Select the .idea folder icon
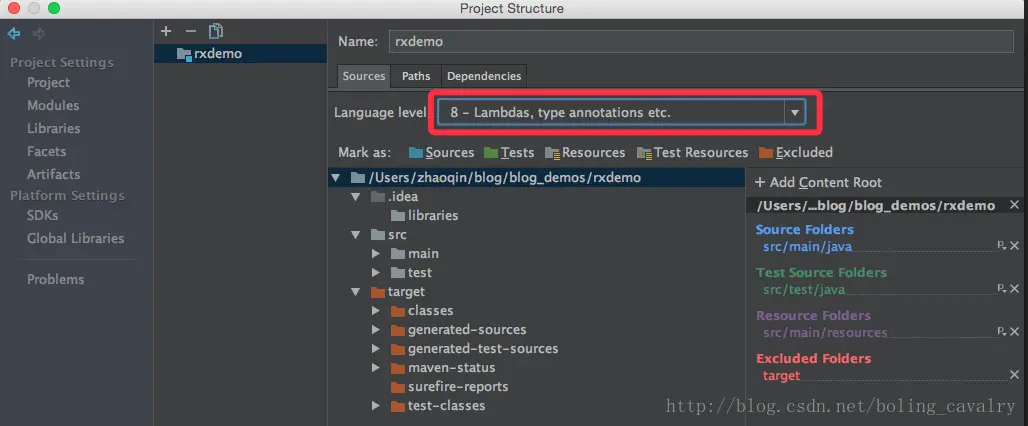Viewport: 1028px width, 426px height. [x=378, y=197]
